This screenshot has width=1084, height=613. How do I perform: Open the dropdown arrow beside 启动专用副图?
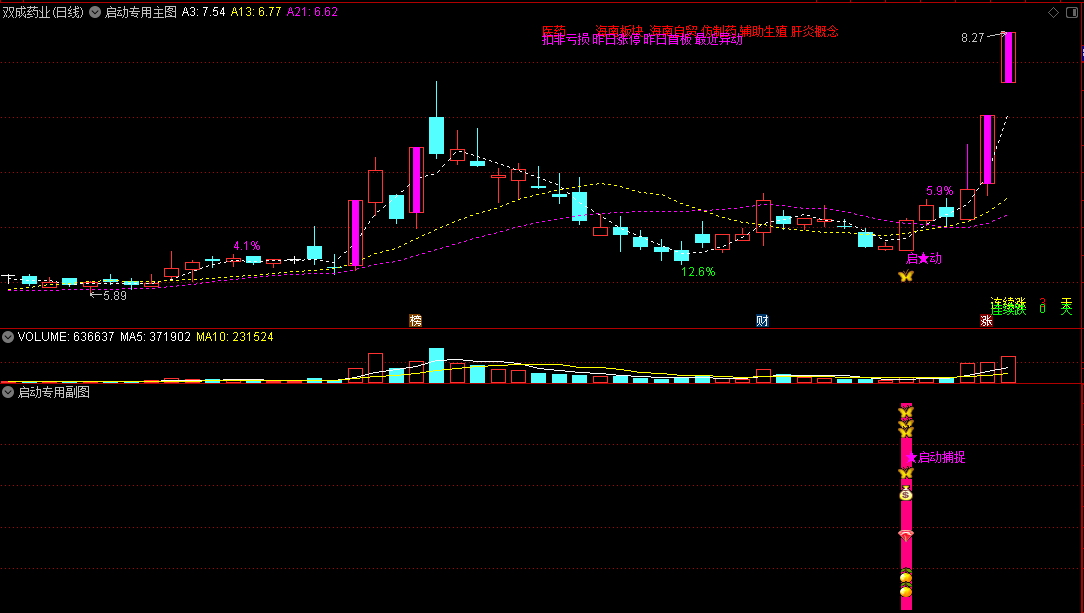(x=8, y=393)
